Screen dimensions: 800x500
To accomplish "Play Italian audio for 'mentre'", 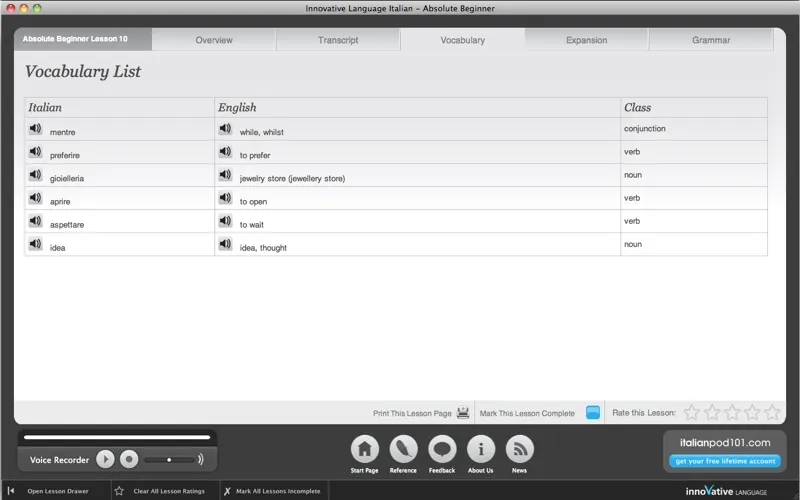I will [x=35, y=129].
